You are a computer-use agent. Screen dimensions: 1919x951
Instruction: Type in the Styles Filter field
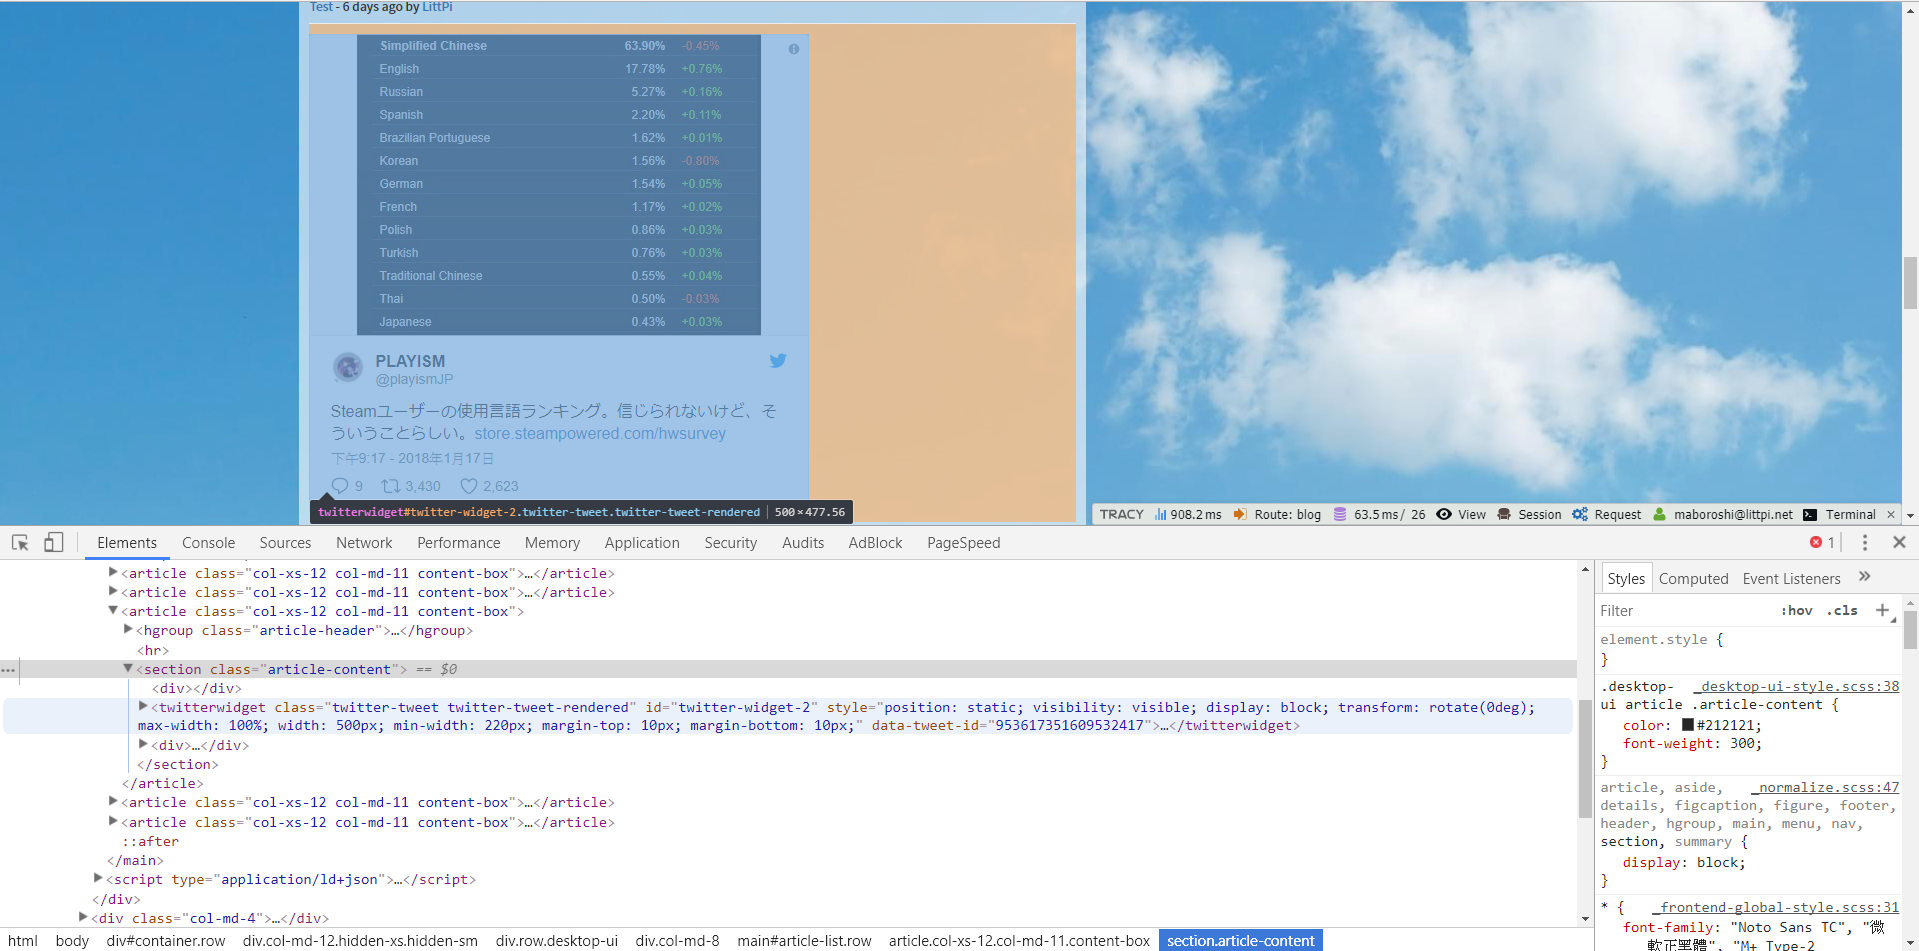(x=1685, y=610)
